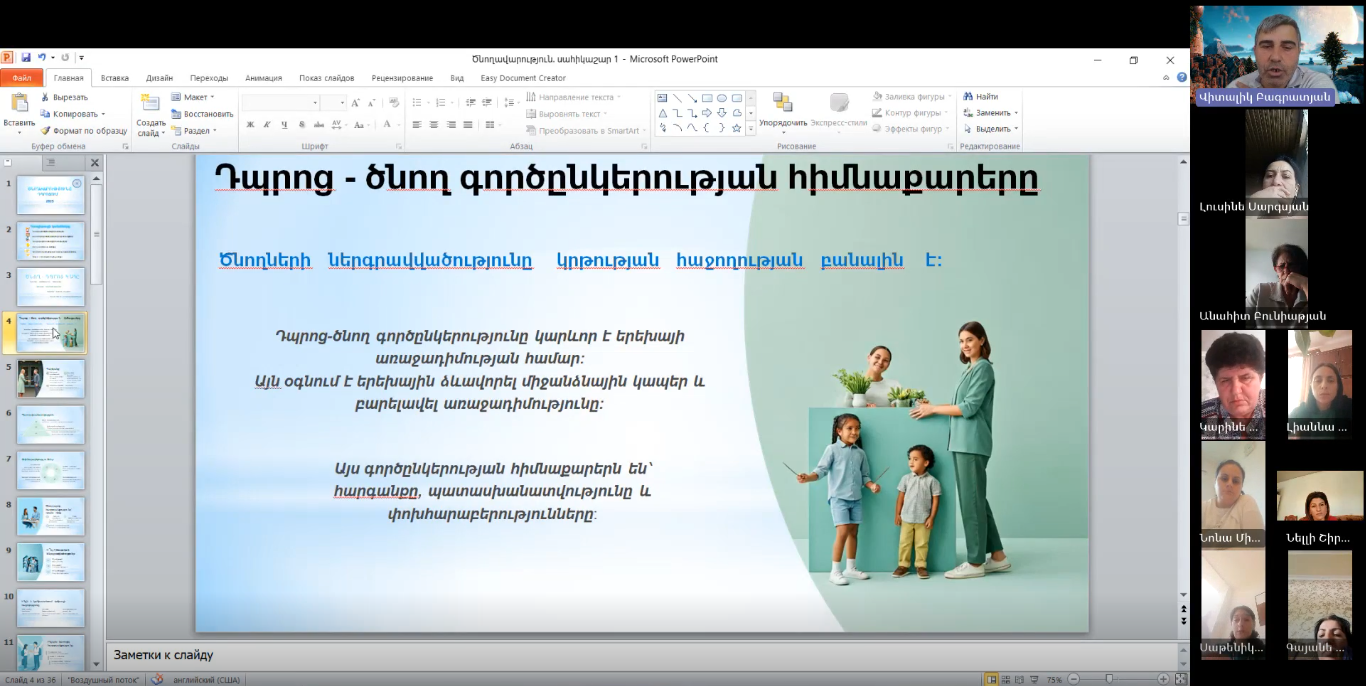This screenshot has width=1366, height=686.
Task: Increase list indent level icon
Action: coord(486,102)
